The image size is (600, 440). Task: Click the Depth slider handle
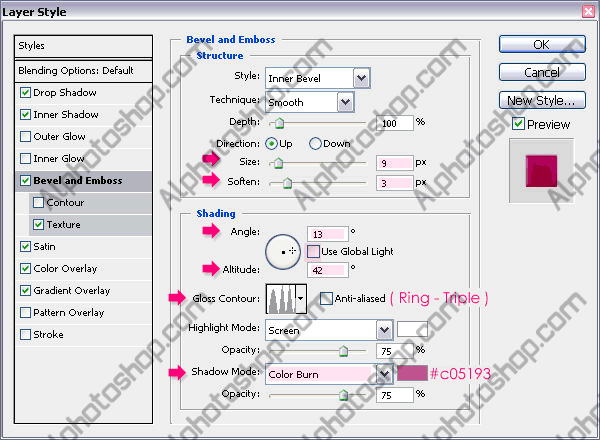(279, 123)
